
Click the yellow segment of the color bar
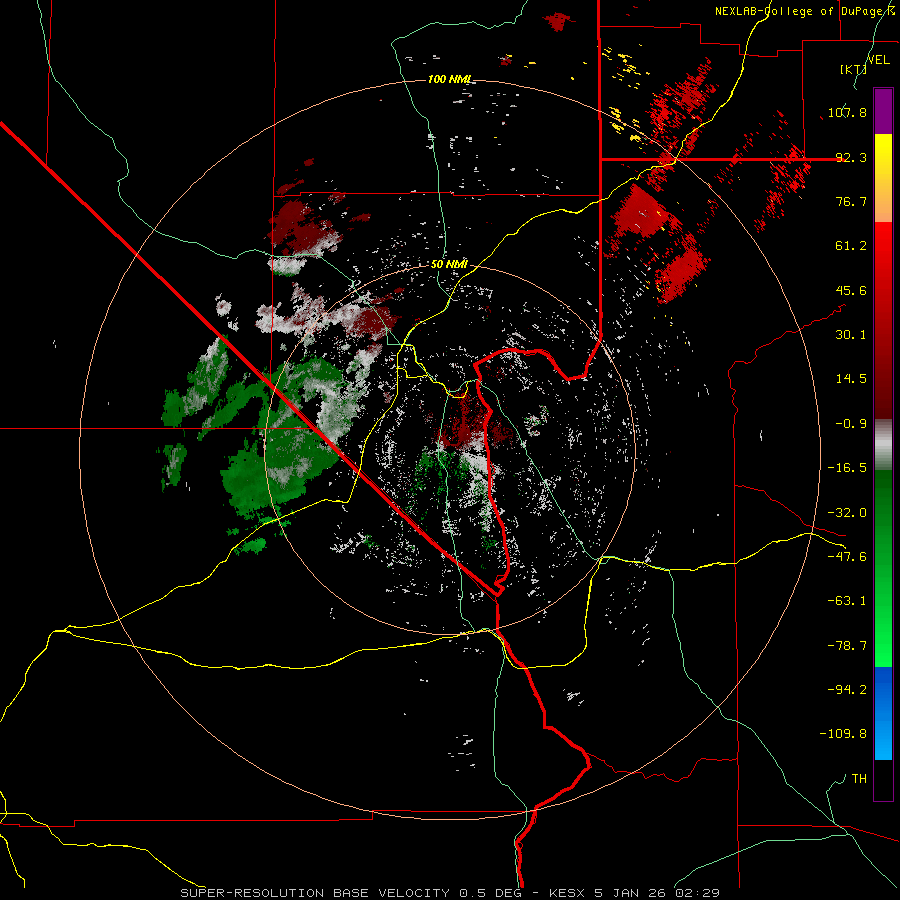(x=883, y=178)
